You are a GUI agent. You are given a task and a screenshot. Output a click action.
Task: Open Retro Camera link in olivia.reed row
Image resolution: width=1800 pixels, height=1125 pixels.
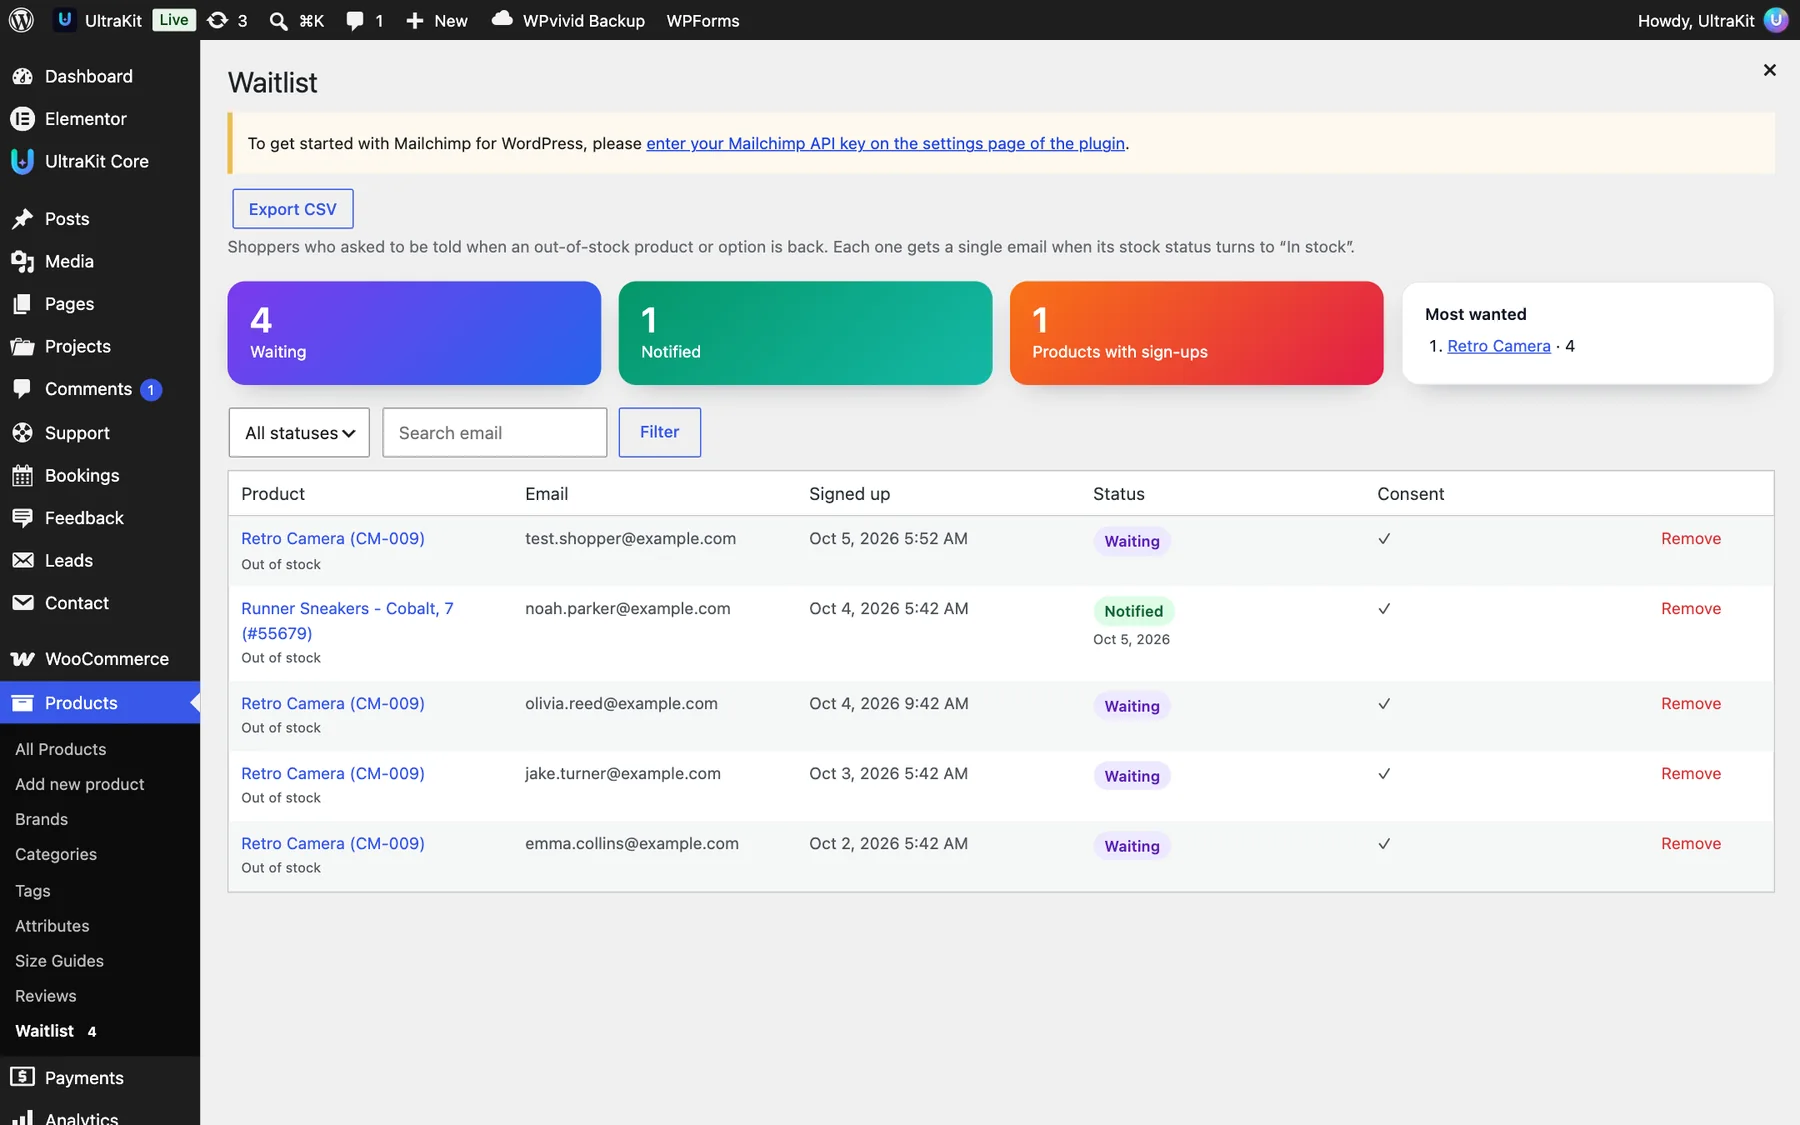point(333,703)
